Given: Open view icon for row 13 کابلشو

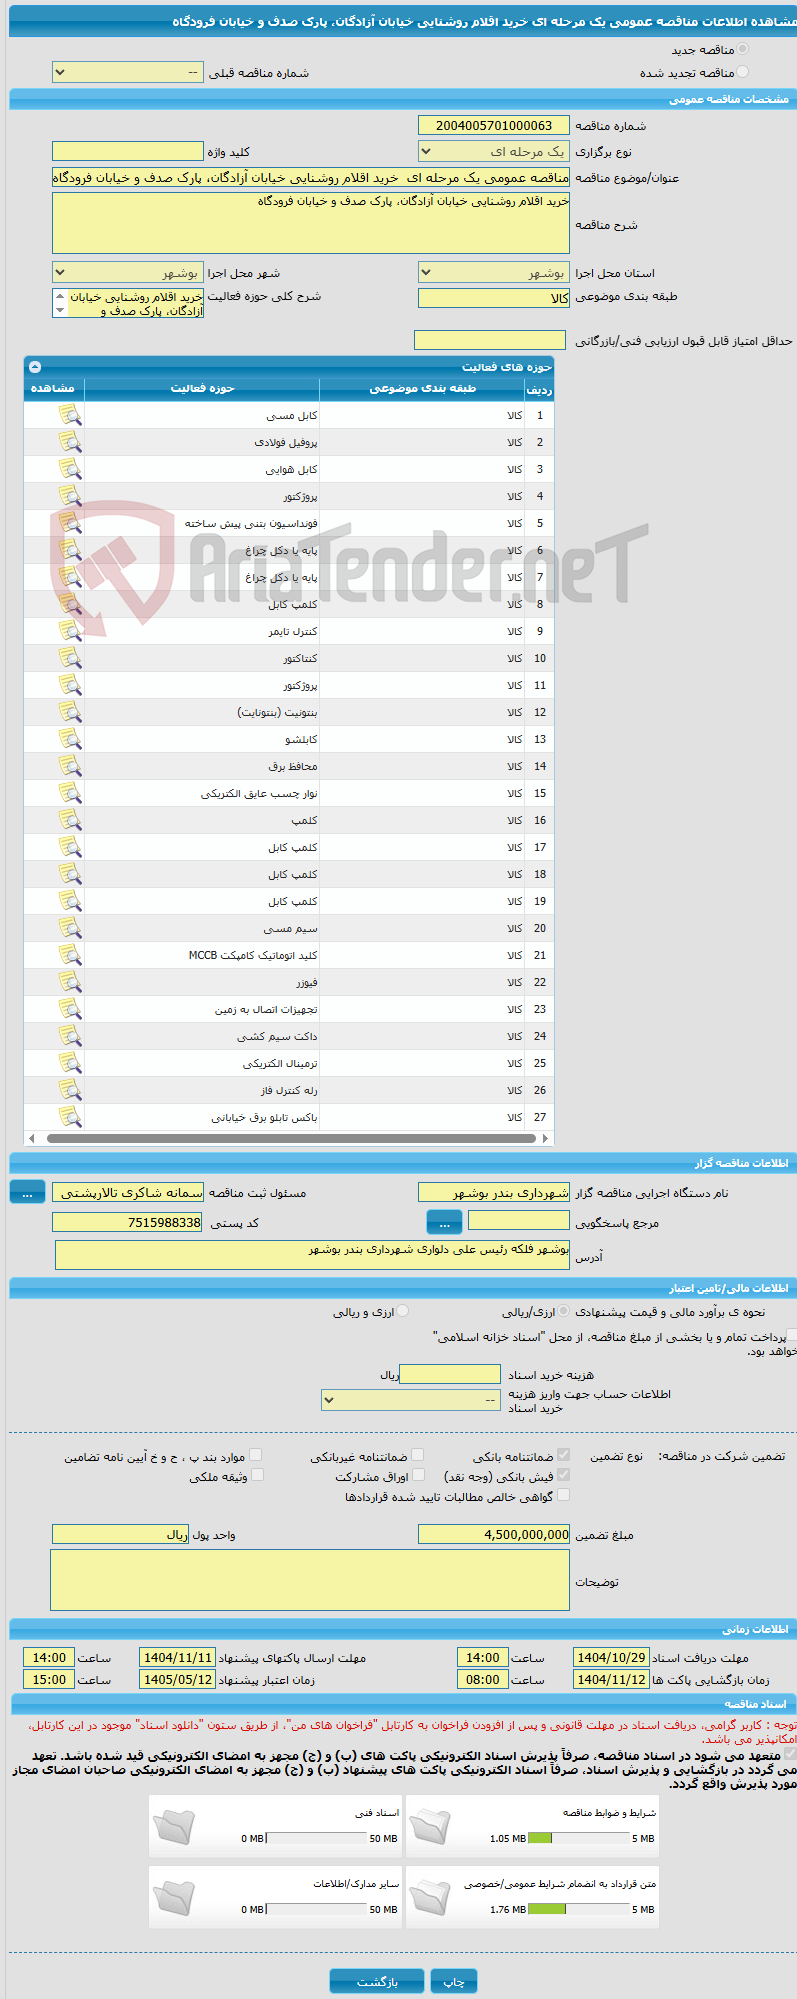Looking at the screenshot, I should (70, 739).
